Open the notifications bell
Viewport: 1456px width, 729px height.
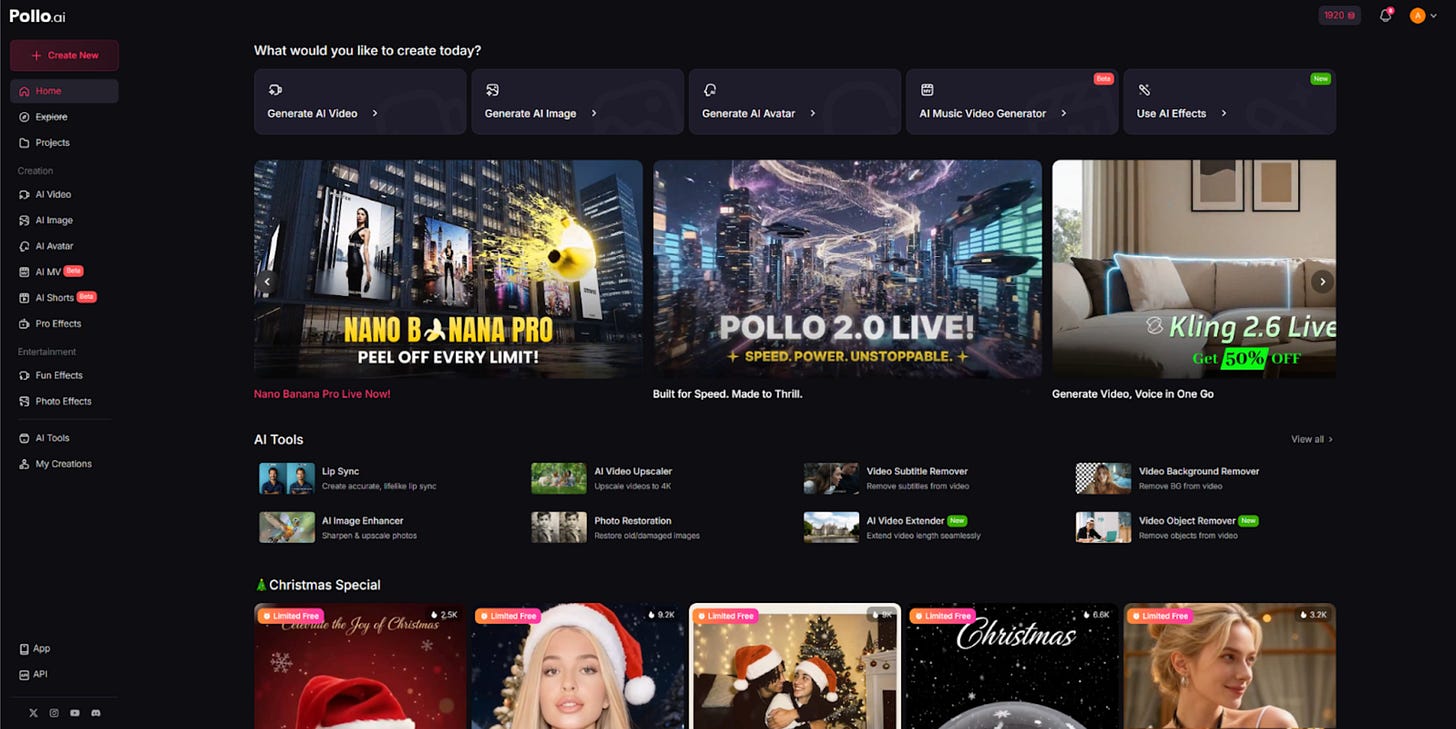click(x=1385, y=15)
